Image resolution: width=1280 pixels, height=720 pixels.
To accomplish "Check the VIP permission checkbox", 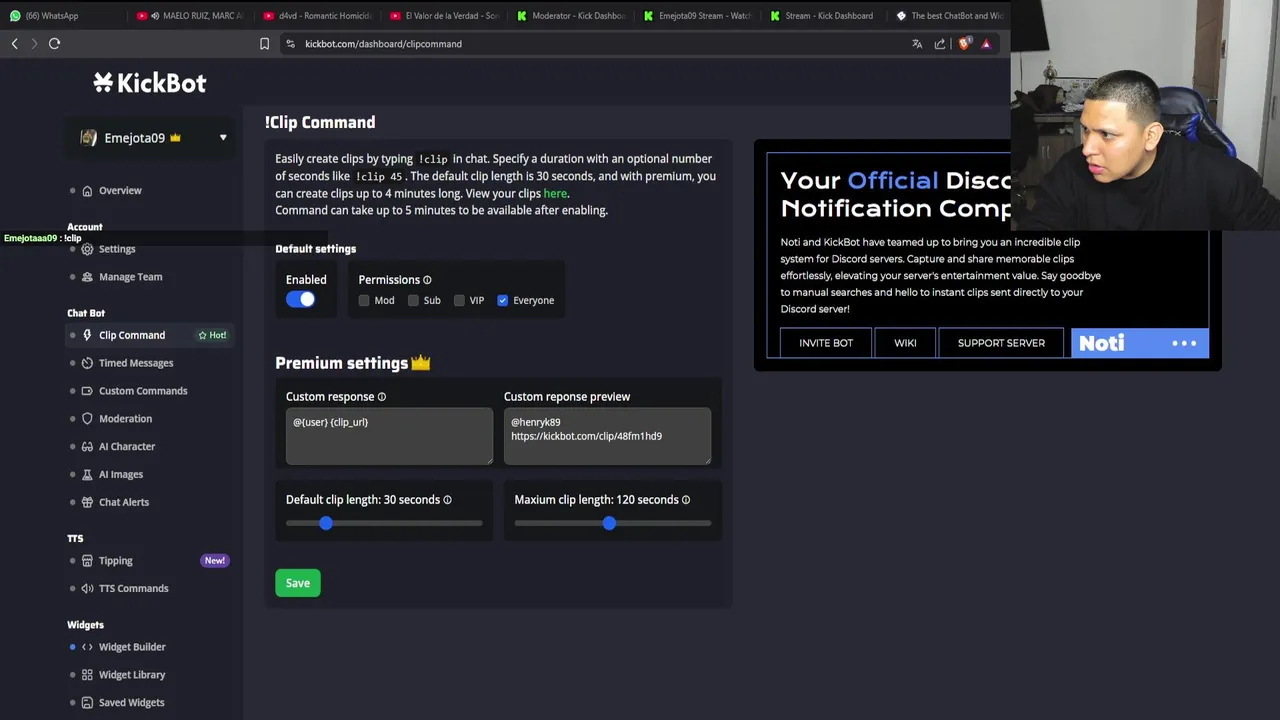I will (x=459, y=300).
